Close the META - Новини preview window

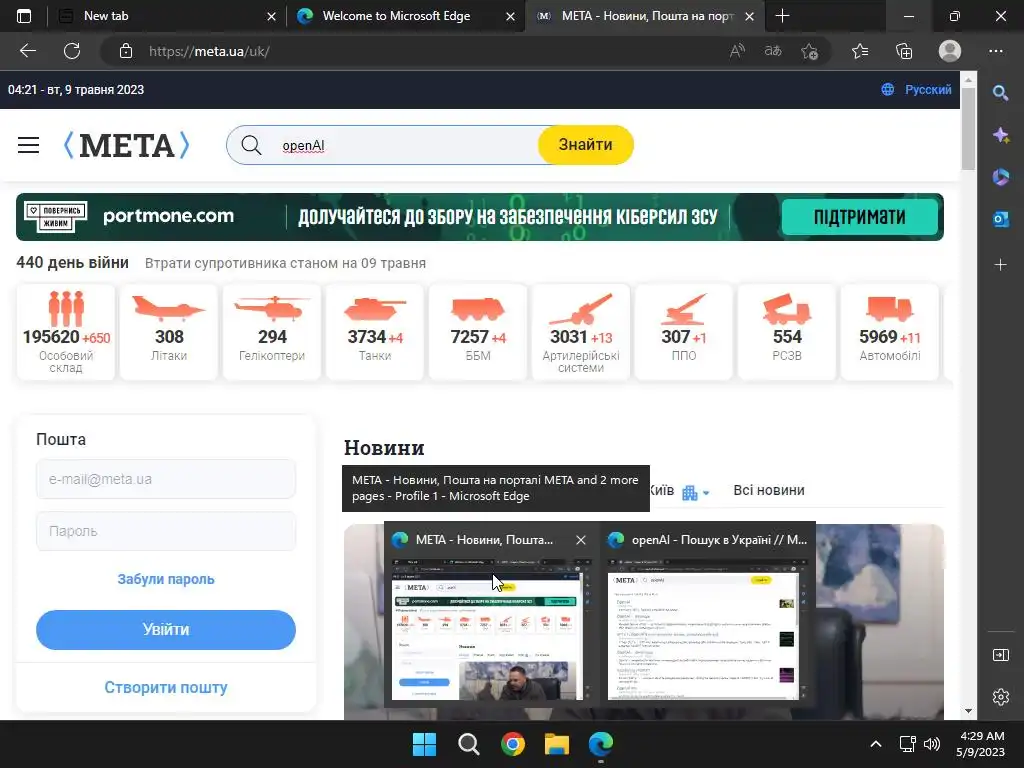(x=581, y=540)
